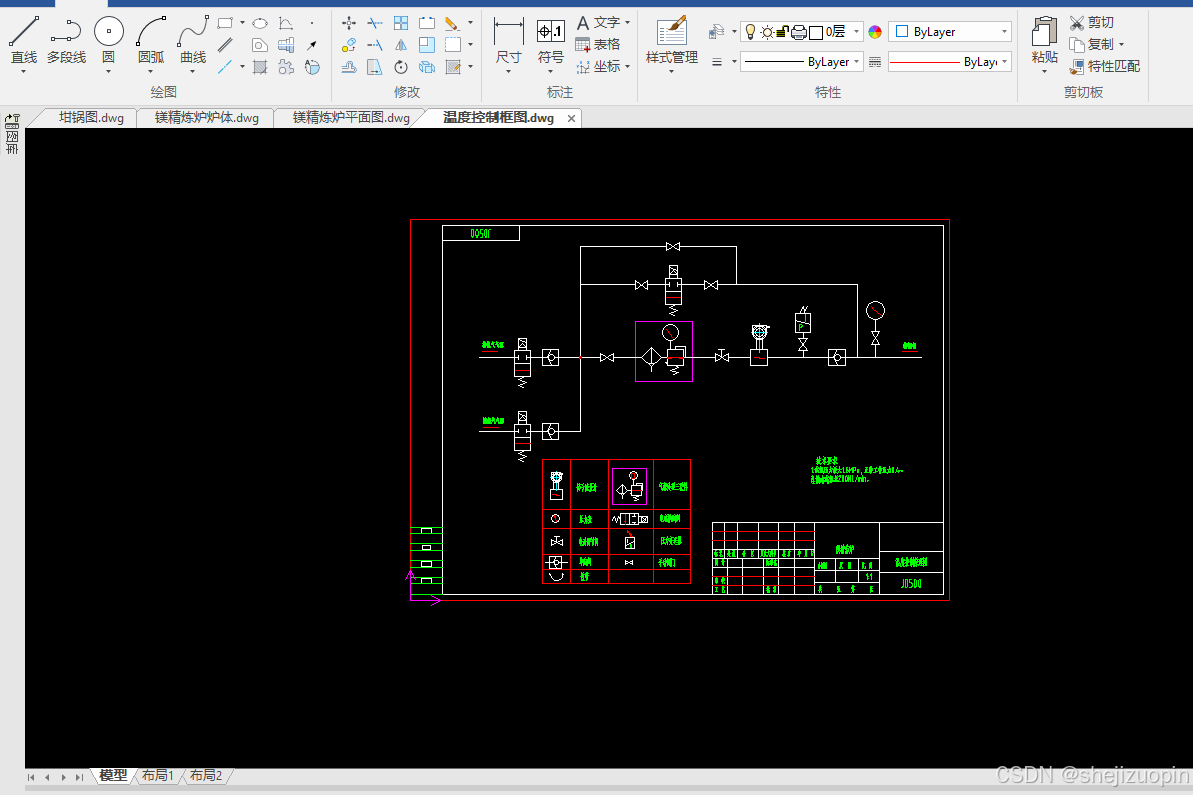This screenshot has width=1193, height=795.
Task: Close the 温度控制框图.dwg tab
Action: click(571, 119)
